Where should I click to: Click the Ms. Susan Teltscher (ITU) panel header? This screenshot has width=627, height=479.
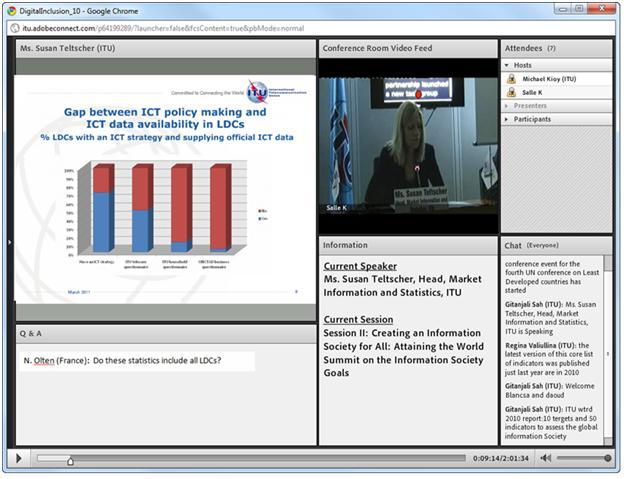[166, 48]
